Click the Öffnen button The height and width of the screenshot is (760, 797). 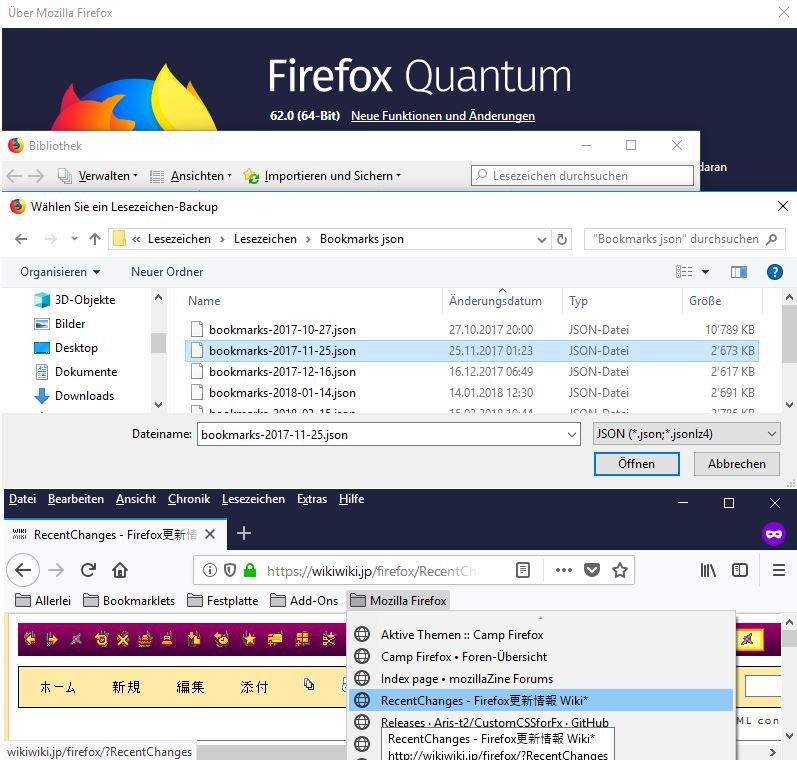coord(636,464)
